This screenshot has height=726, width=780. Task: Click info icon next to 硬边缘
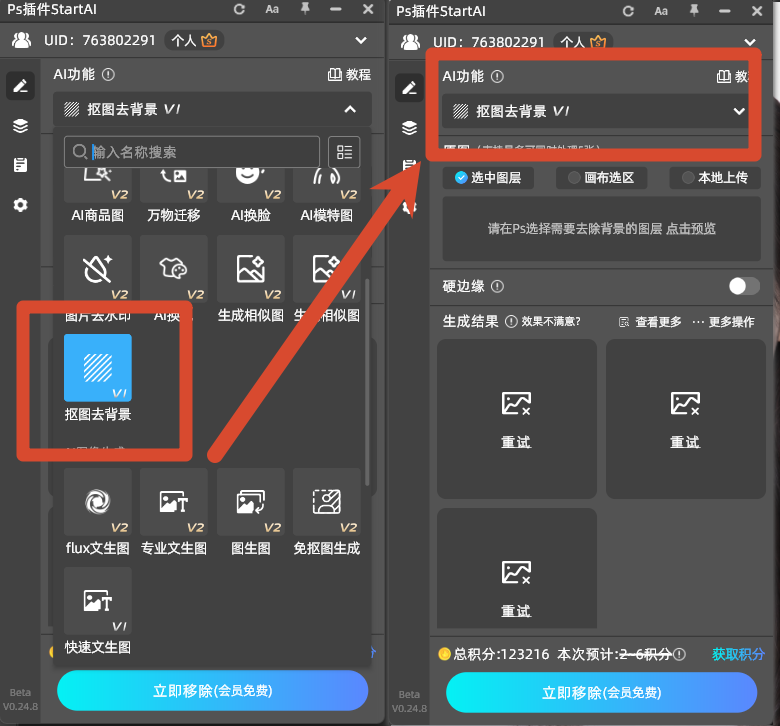497,286
